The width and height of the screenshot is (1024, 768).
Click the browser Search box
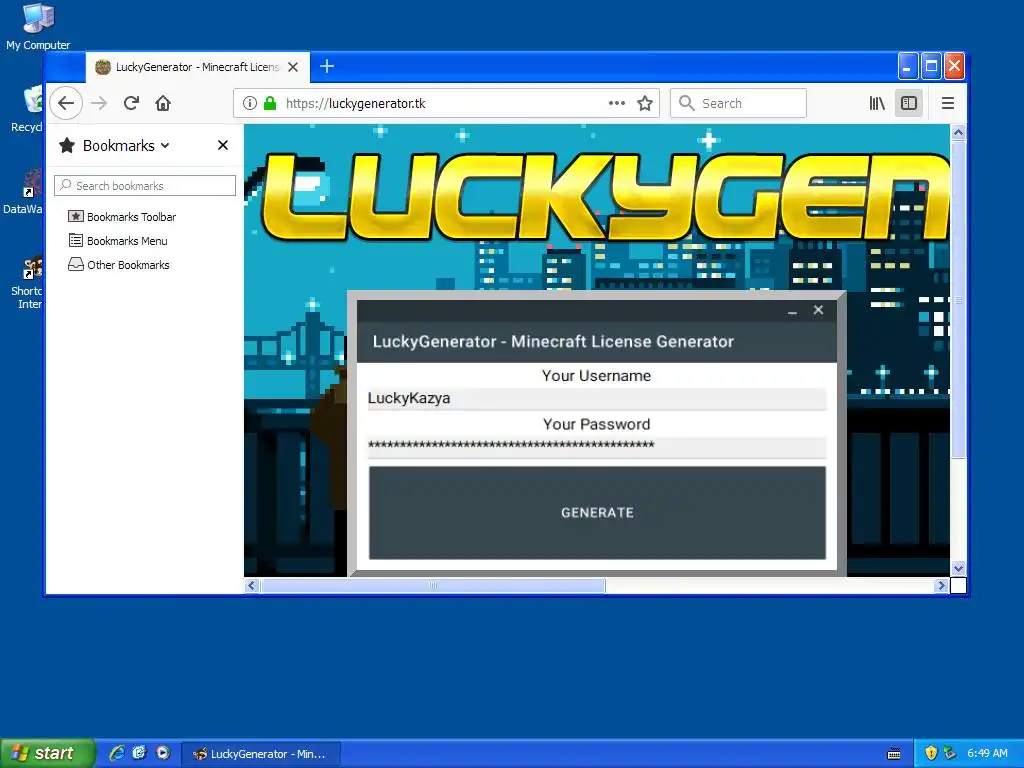738,103
